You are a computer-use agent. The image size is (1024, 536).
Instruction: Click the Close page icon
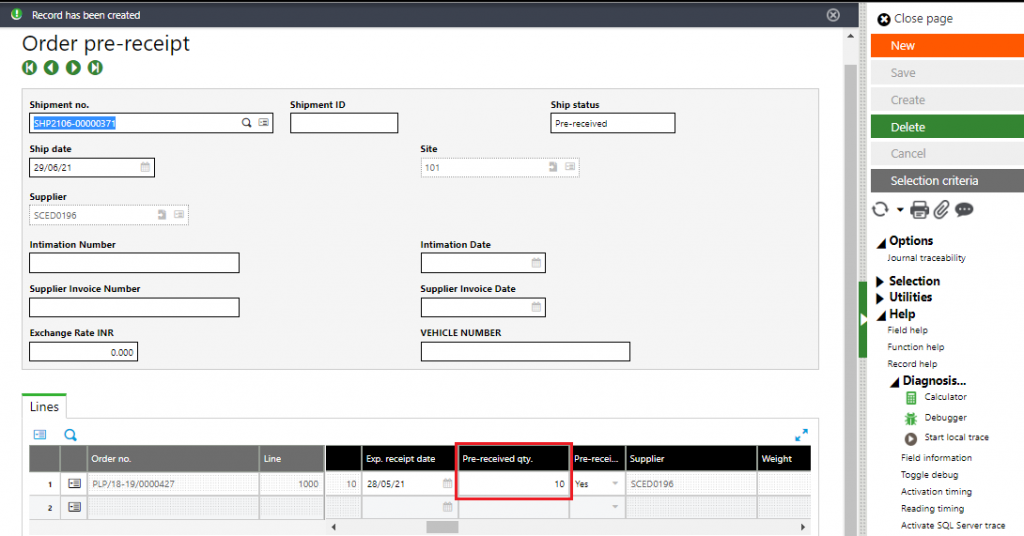[884, 20]
